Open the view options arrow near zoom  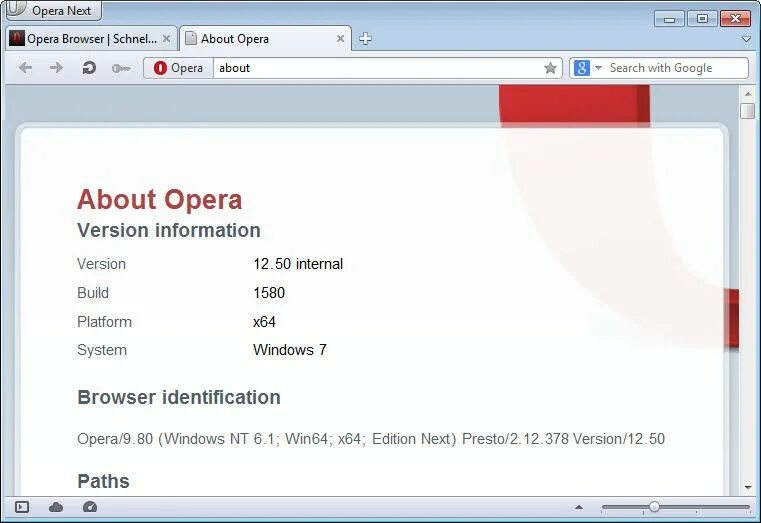[x=579, y=507]
